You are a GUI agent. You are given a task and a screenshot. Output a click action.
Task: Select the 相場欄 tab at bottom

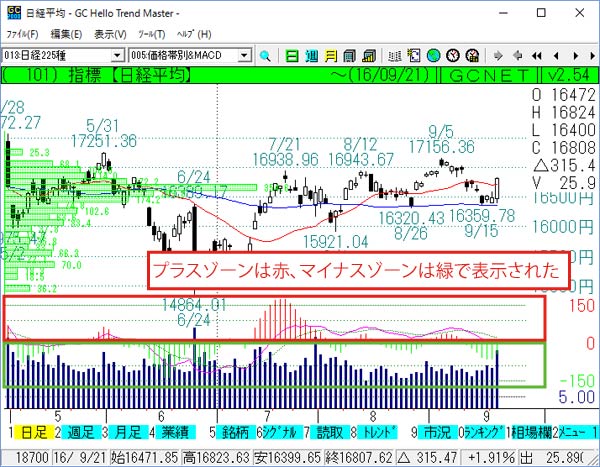532,433
